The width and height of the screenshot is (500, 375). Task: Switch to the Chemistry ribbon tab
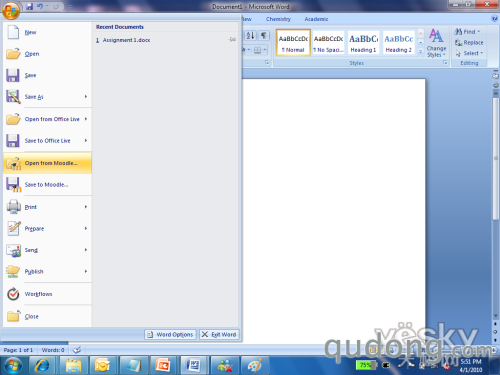coord(278,19)
